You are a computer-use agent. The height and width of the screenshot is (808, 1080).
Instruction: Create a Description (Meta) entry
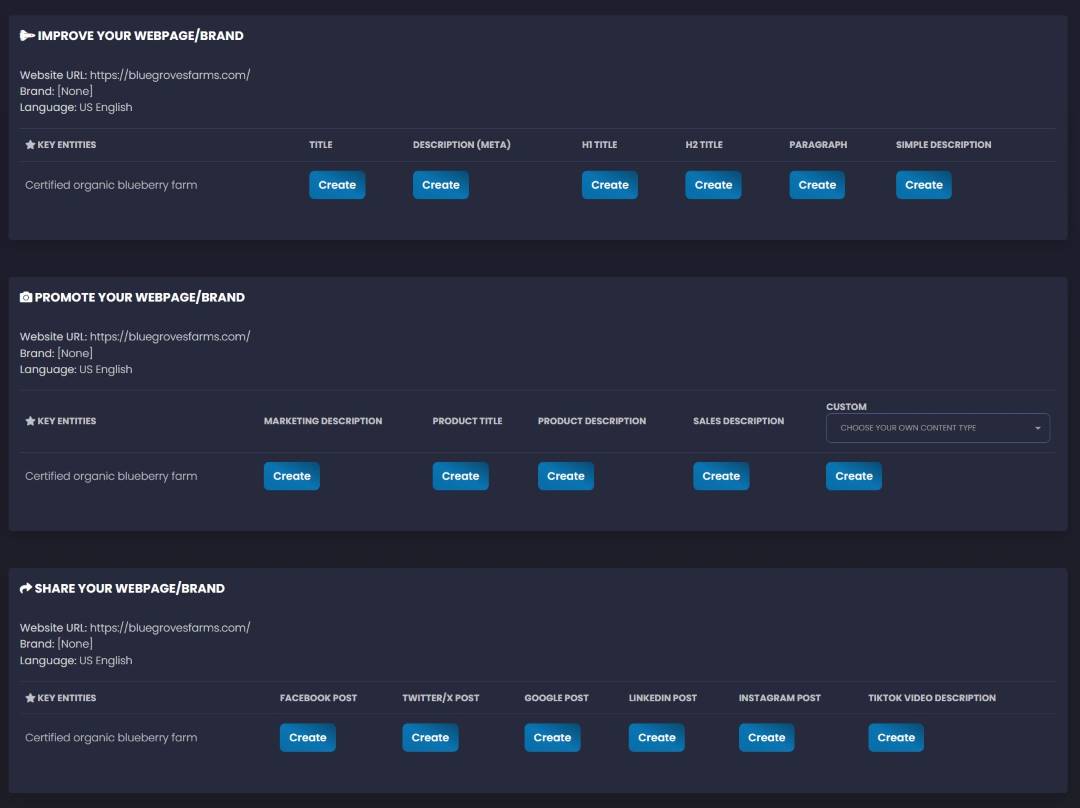[440, 185]
